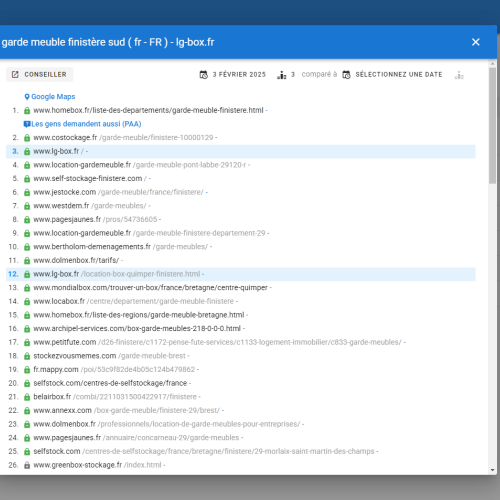Open www.bertholom-demenagements.fr result
Image resolution: width=500 pixels, height=500 pixels.
(x=121, y=247)
